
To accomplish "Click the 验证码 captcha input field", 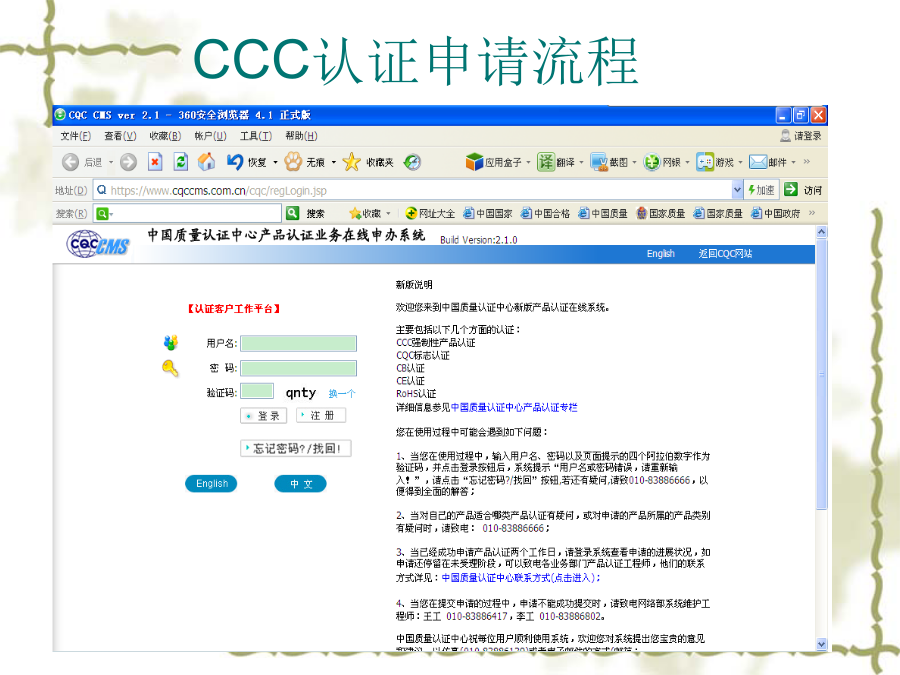I will [x=257, y=391].
